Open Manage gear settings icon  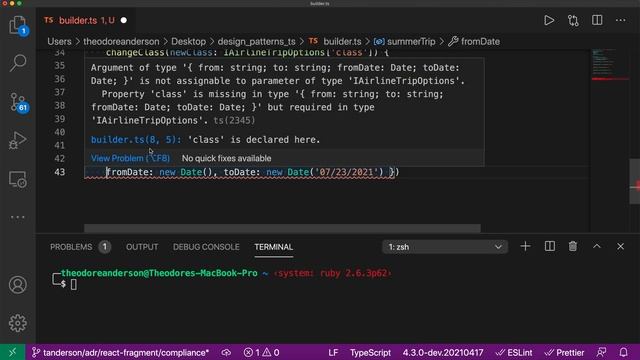point(18,323)
